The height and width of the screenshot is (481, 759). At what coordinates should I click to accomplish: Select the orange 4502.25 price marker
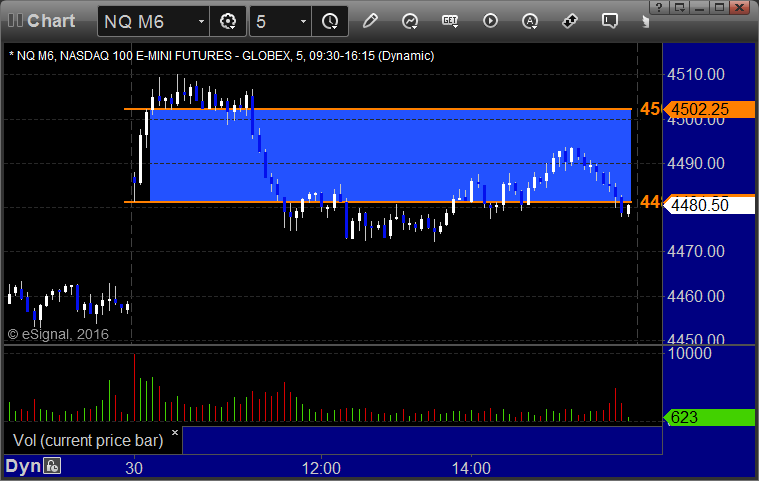709,109
